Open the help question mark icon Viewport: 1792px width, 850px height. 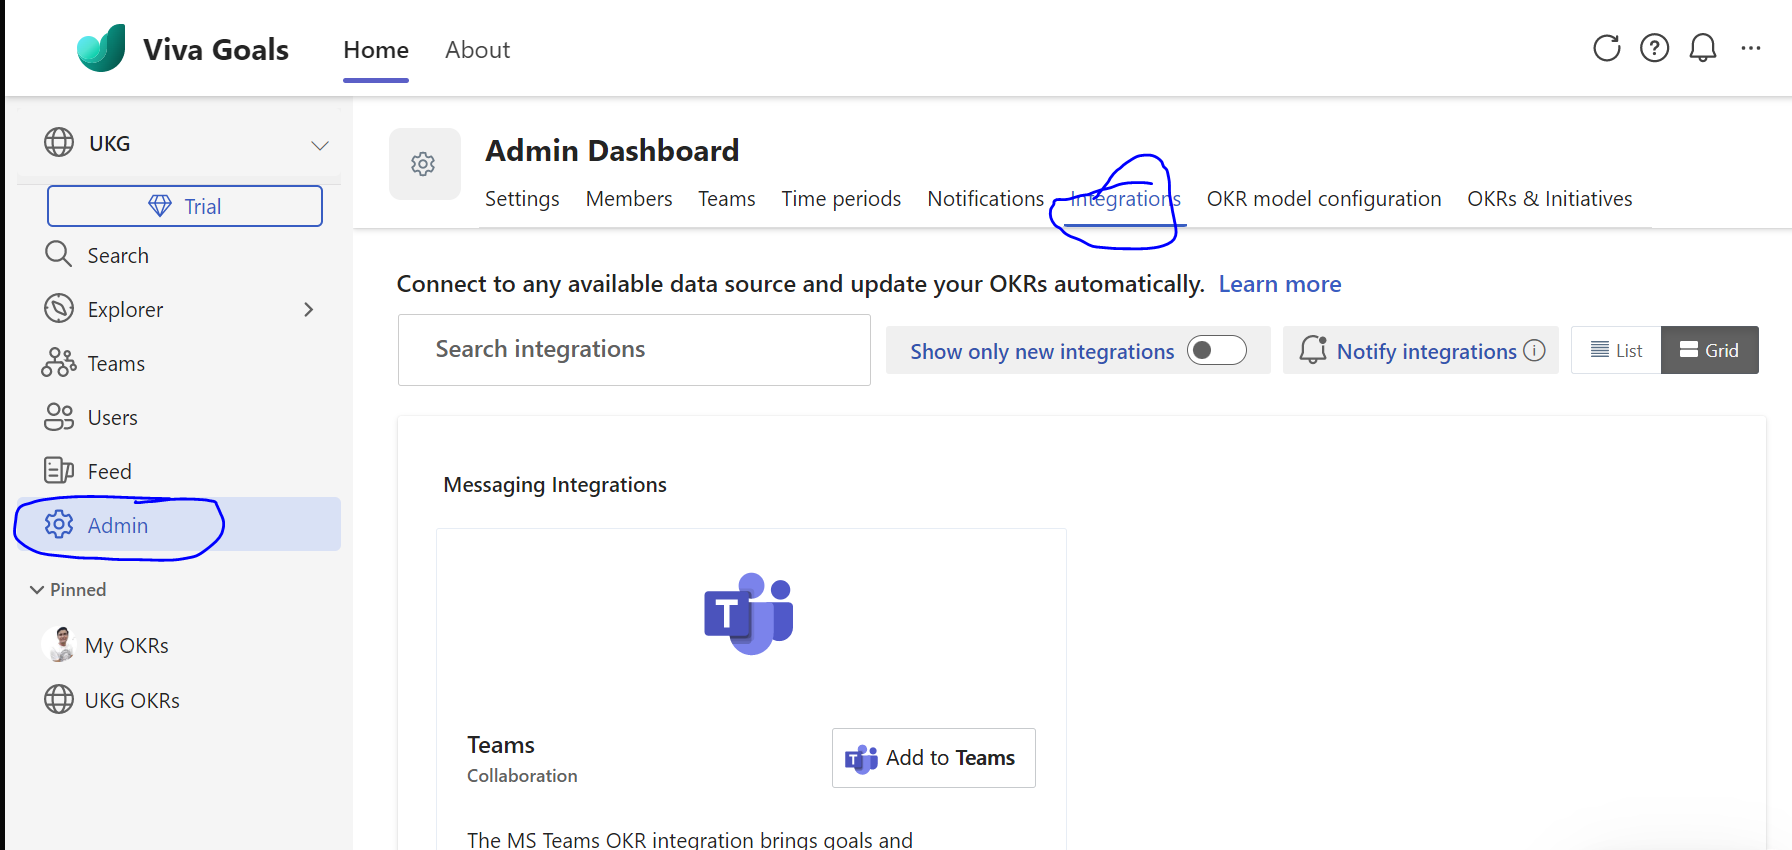pos(1654,48)
